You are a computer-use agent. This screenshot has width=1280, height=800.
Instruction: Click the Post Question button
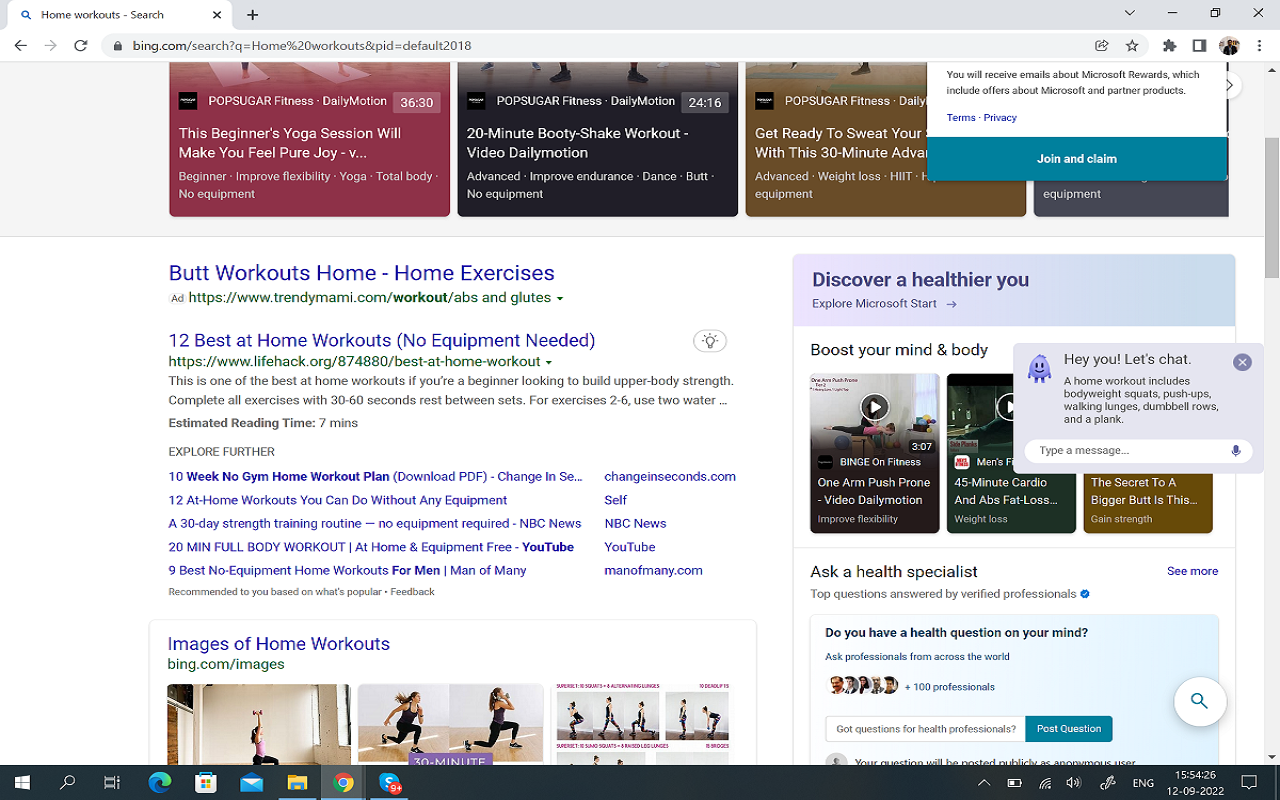(x=1068, y=729)
